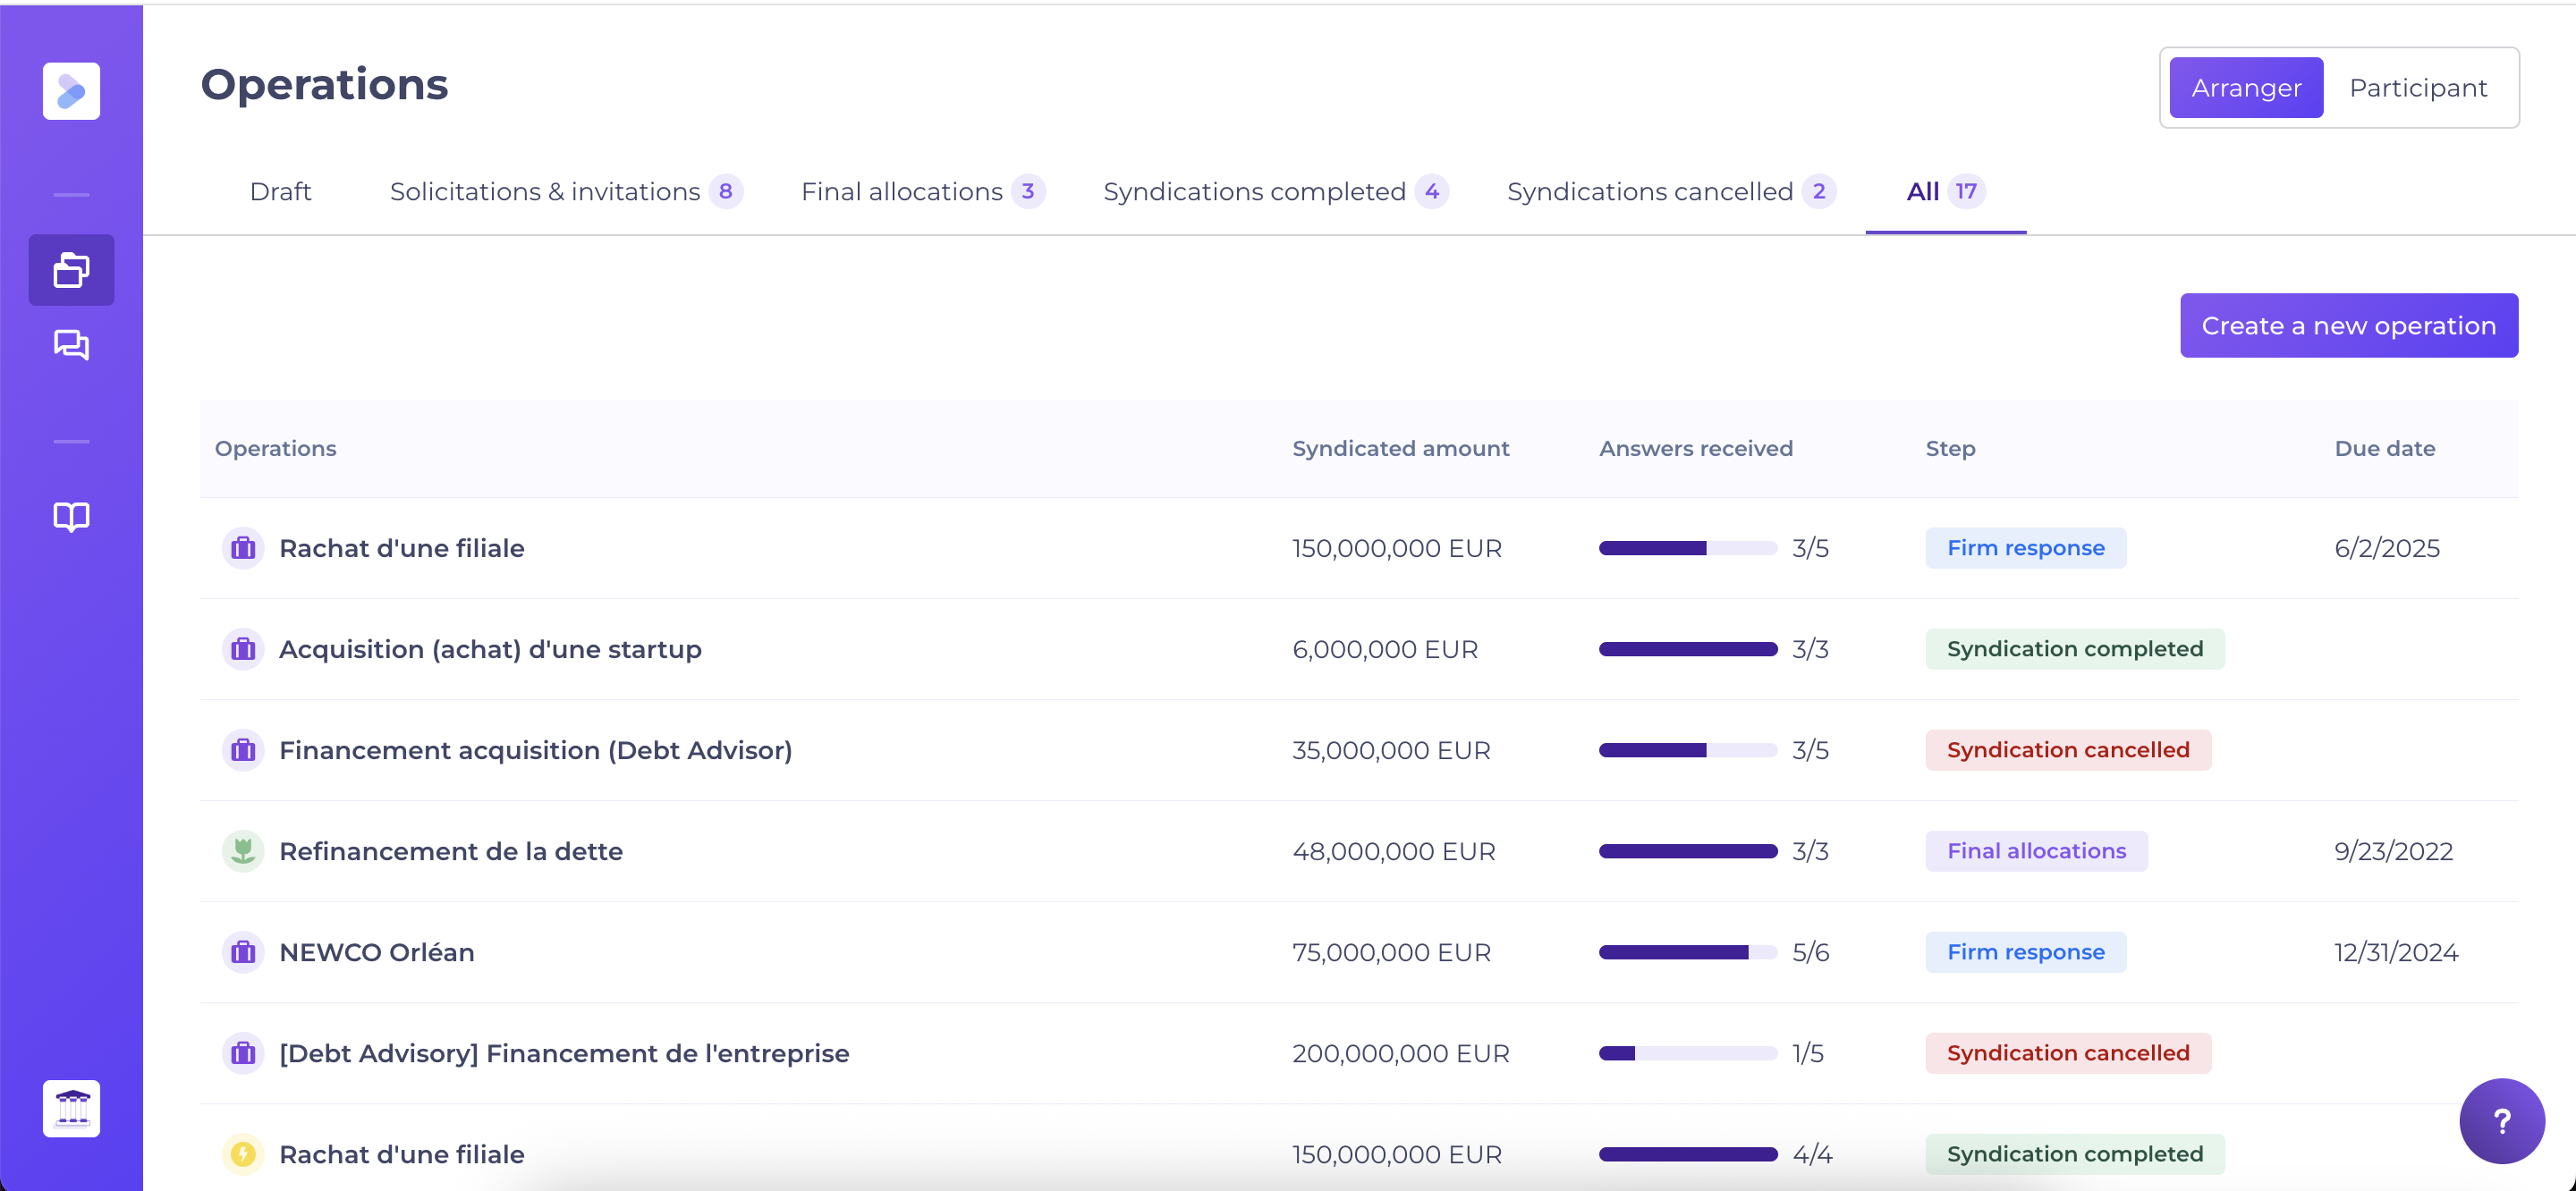Click progress bar of Acquisition (achat) d'une startup
Image resolution: width=2576 pixels, height=1191 pixels.
pyautogui.click(x=1687, y=649)
